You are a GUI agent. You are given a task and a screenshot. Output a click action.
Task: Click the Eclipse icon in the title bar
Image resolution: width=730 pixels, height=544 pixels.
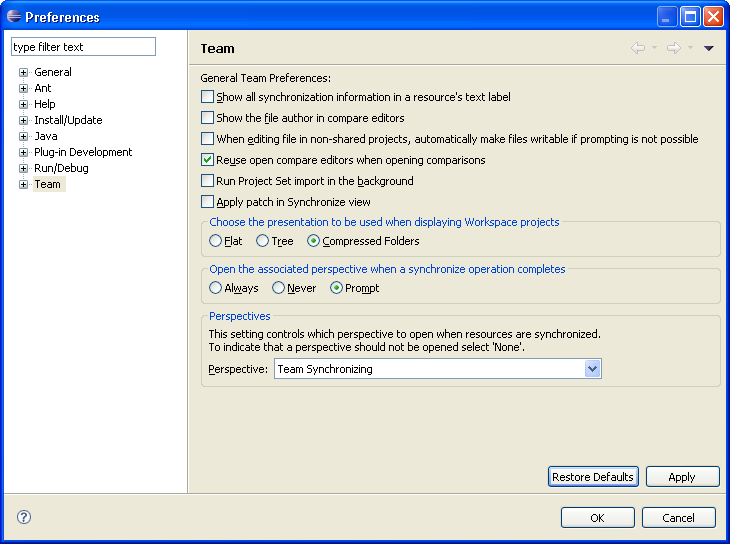point(14,16)
